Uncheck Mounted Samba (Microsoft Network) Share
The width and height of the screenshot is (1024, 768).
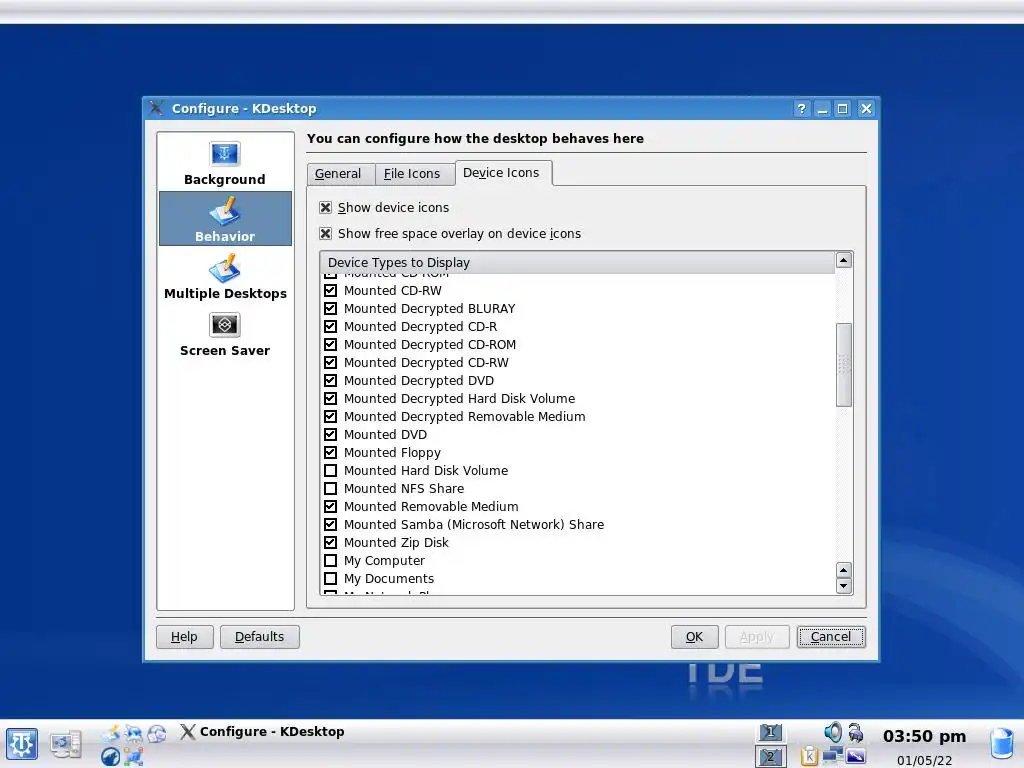(x=330, y=524)
